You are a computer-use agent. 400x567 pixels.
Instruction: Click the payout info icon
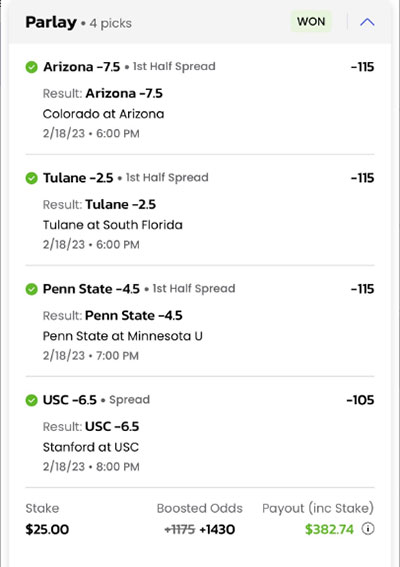368,529
